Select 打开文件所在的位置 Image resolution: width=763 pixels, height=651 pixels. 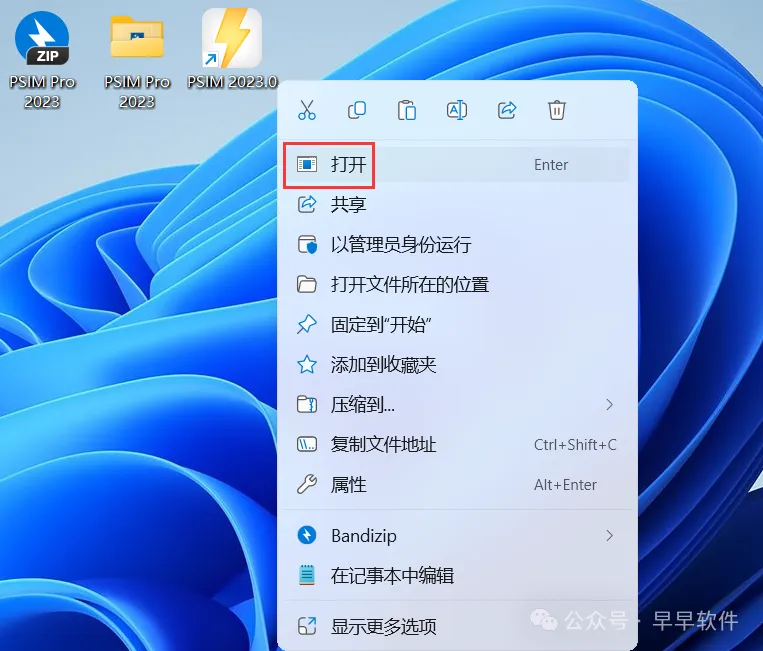pyautogui.click(x=456, y=284)
